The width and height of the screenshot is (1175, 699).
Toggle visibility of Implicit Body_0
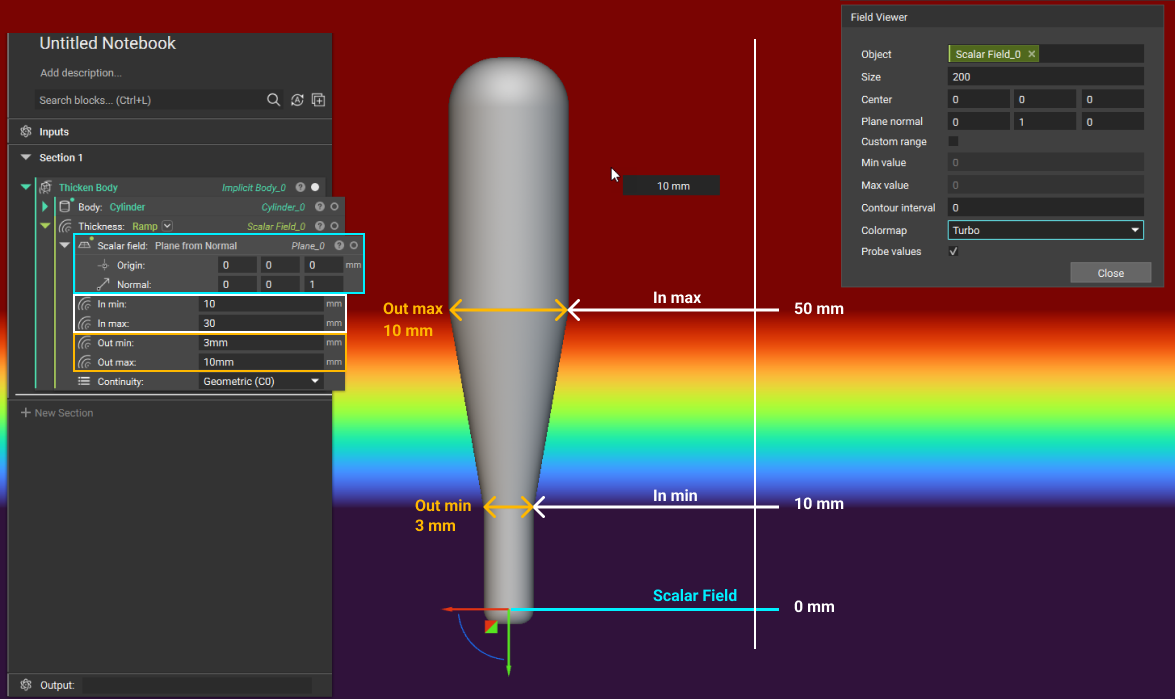pyautogui.click(x=315, y=187)
